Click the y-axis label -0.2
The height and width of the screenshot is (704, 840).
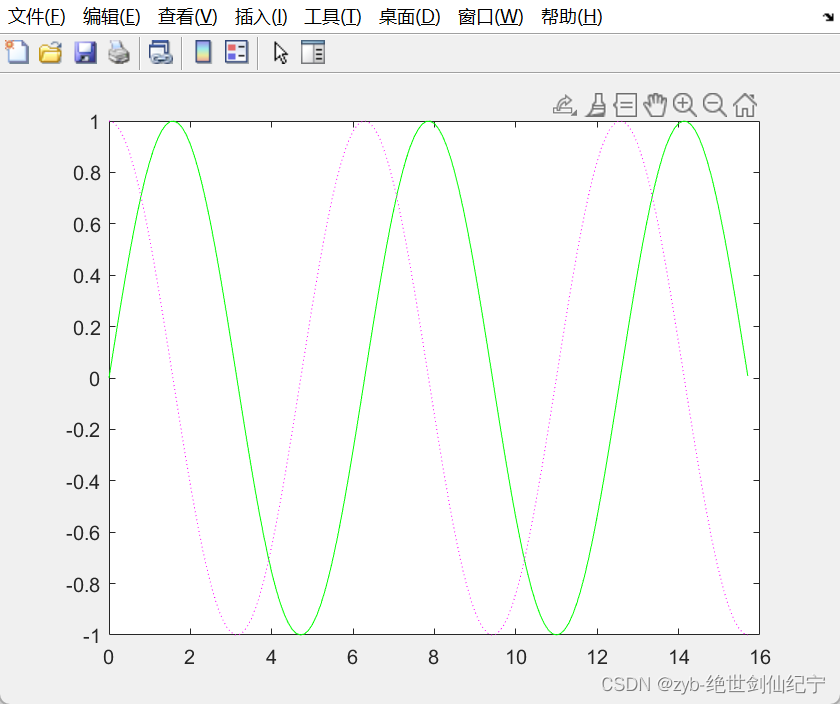(x=83, y=430)
